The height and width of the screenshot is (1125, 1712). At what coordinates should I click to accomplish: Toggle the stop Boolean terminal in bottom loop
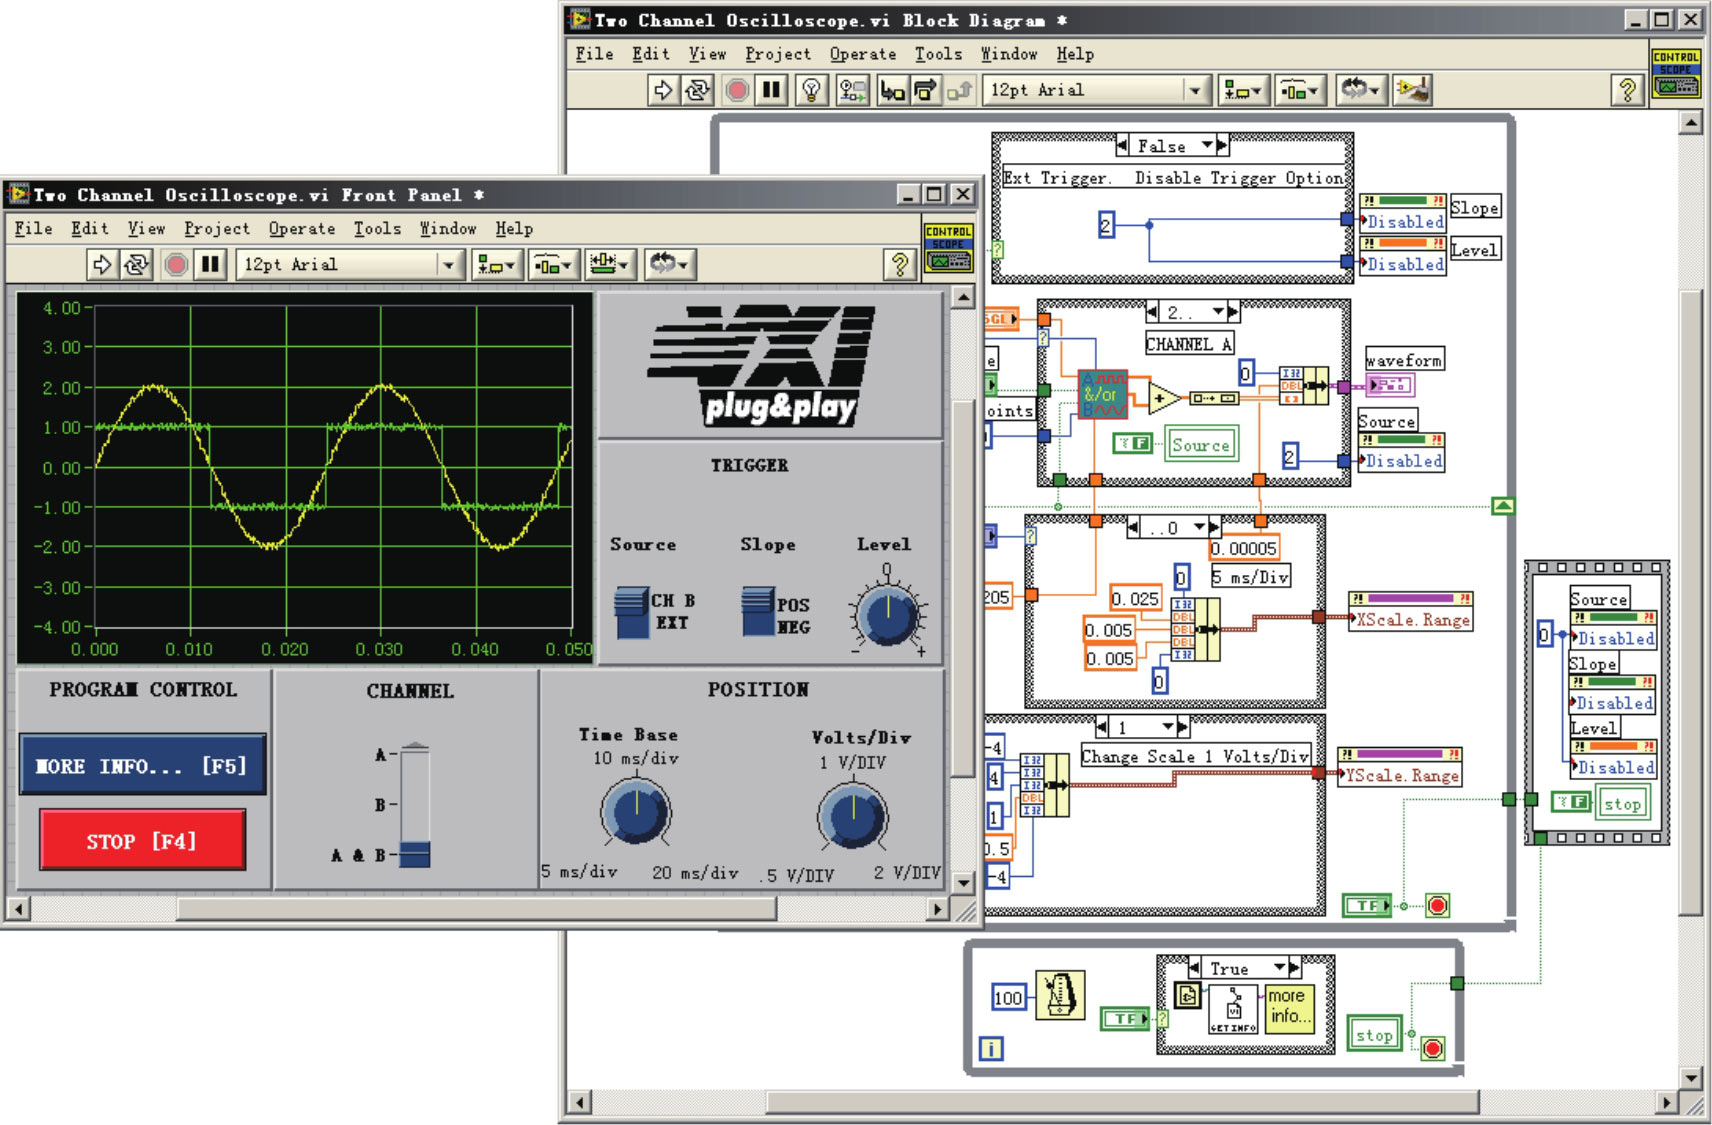[1374, 1035]
